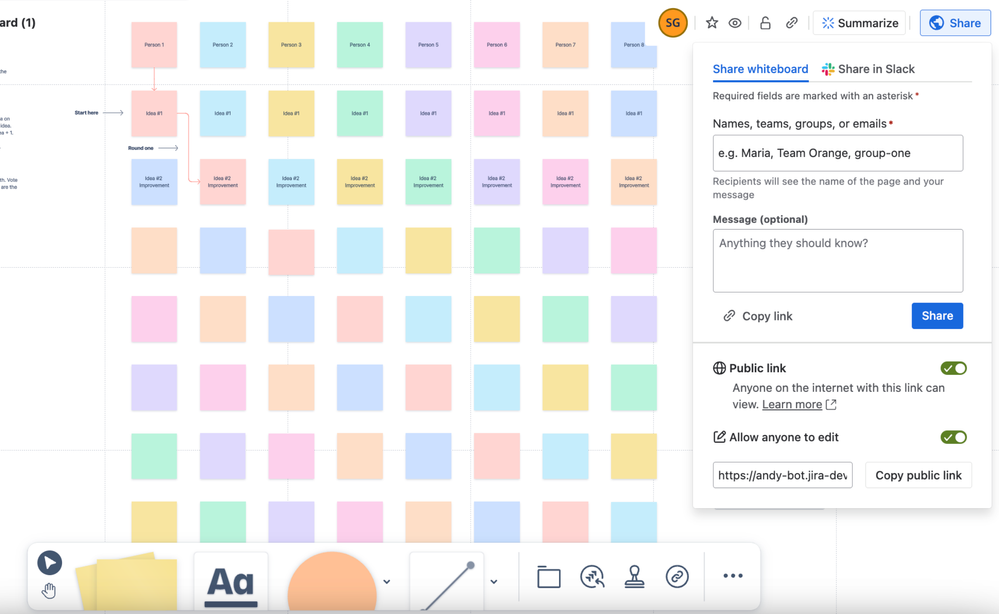The width and height of the screenshot is (999, 614).
Task: Click the public link URL field
Action: pos(782,475)
